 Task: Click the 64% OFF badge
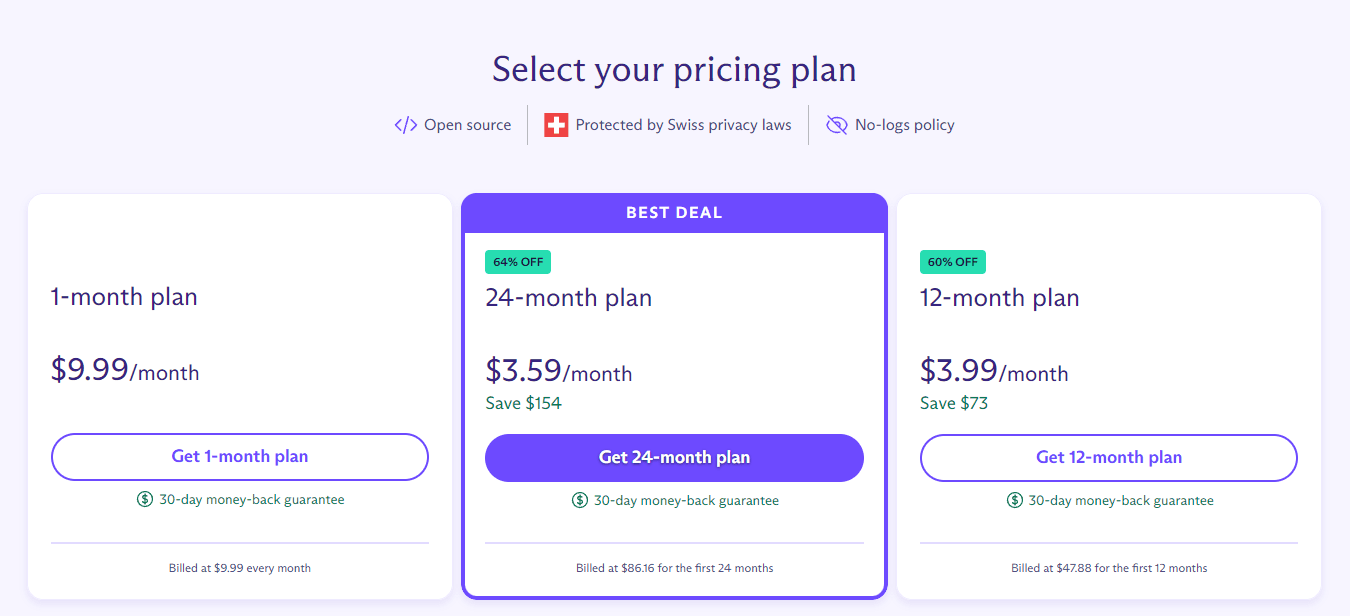(x=518, y=262)
